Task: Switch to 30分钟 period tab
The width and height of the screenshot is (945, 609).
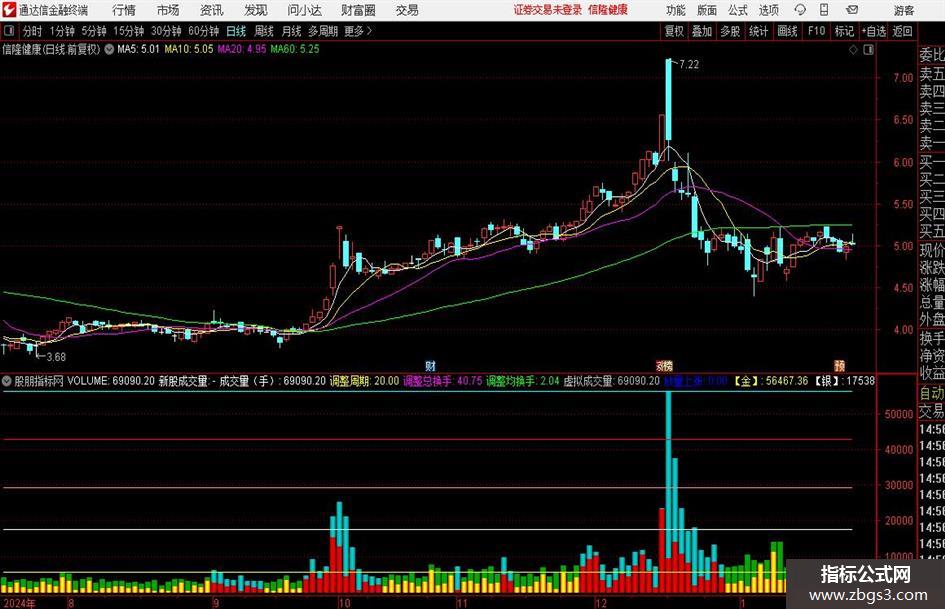Action: 166,31
